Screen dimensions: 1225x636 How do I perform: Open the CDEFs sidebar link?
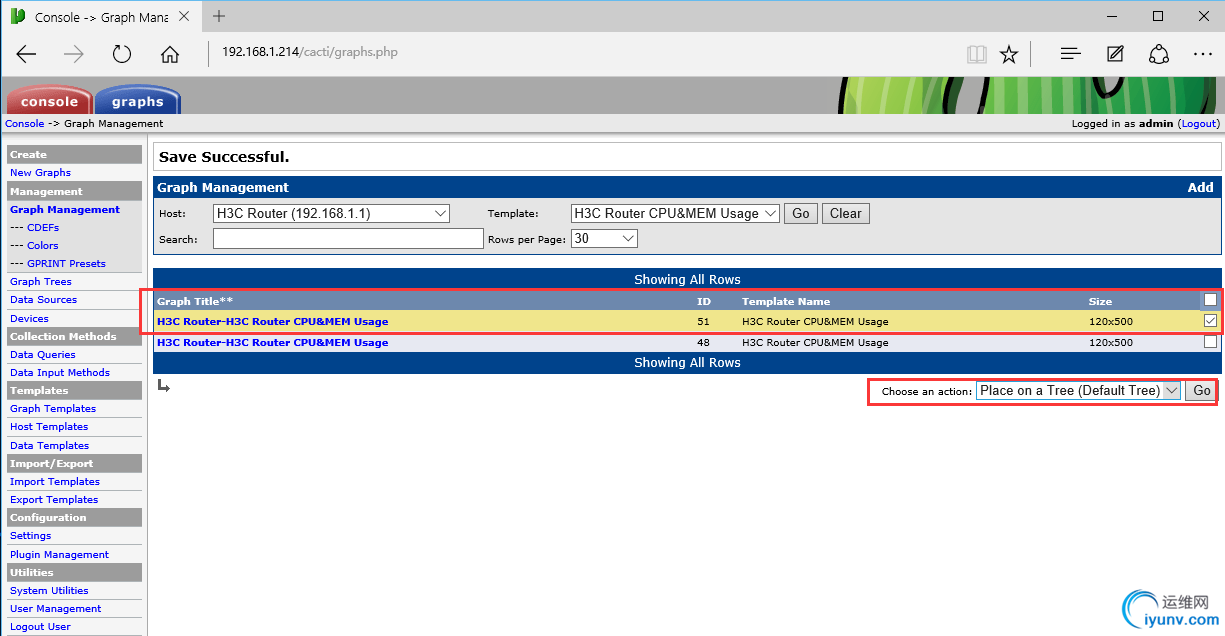coord(43,228)
